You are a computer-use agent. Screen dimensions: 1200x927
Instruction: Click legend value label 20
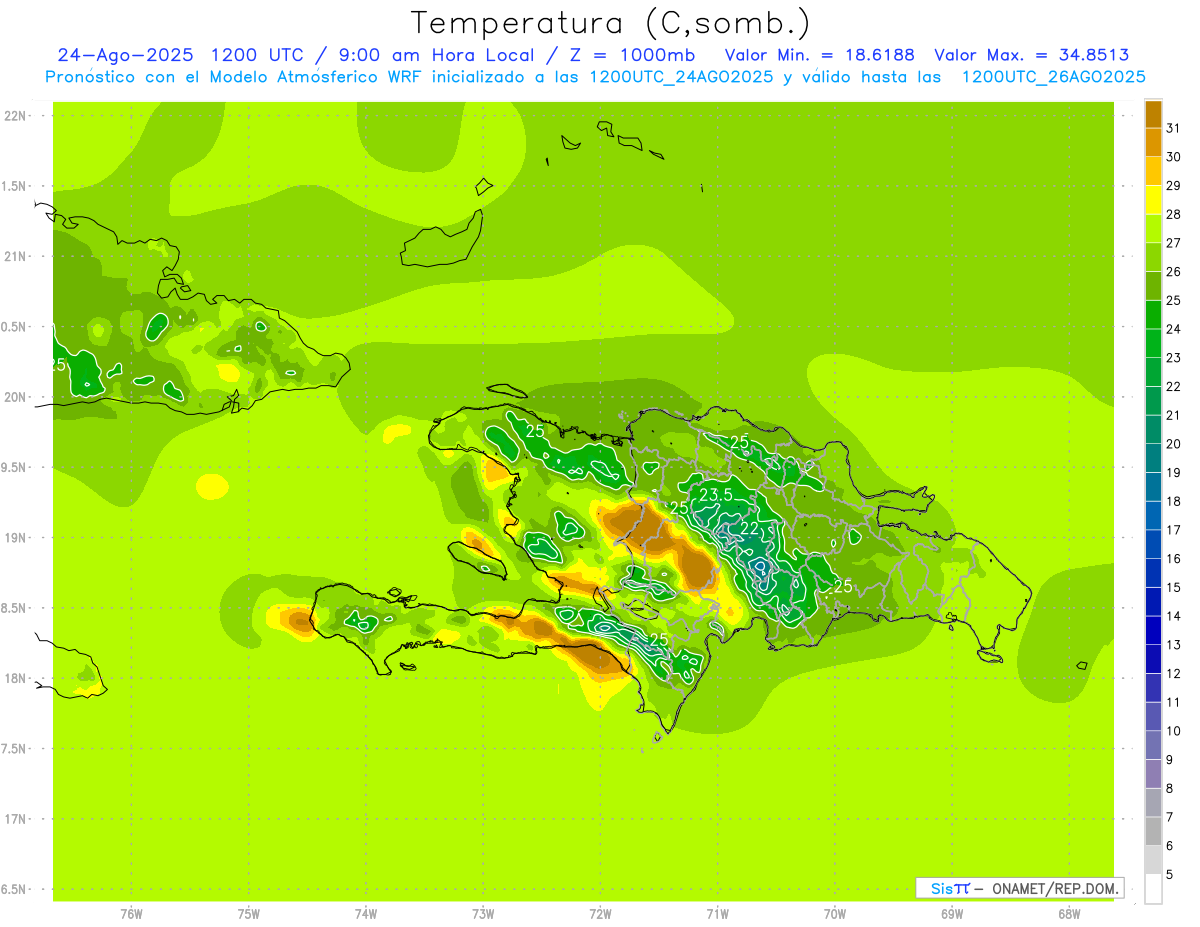(x=1173, y=444)
